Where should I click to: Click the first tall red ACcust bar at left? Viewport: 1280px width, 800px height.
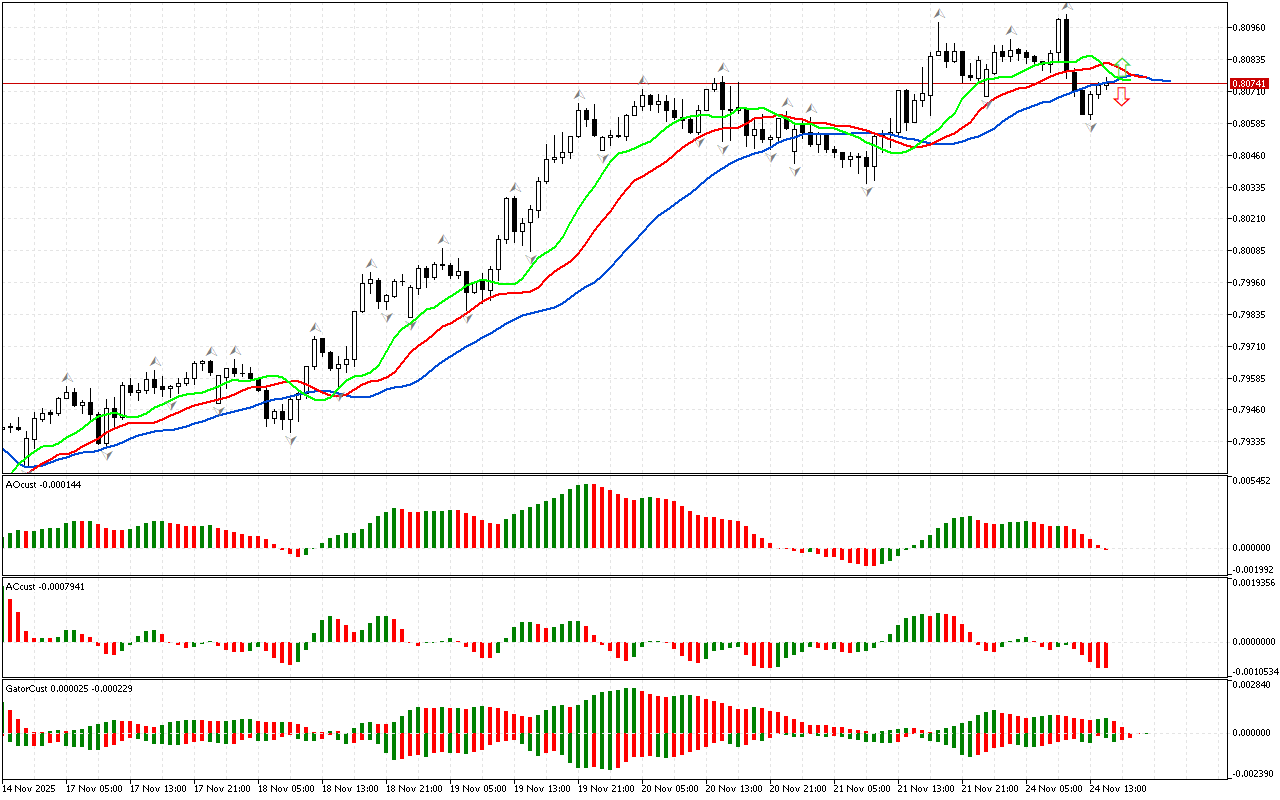[x=11, y=621]
